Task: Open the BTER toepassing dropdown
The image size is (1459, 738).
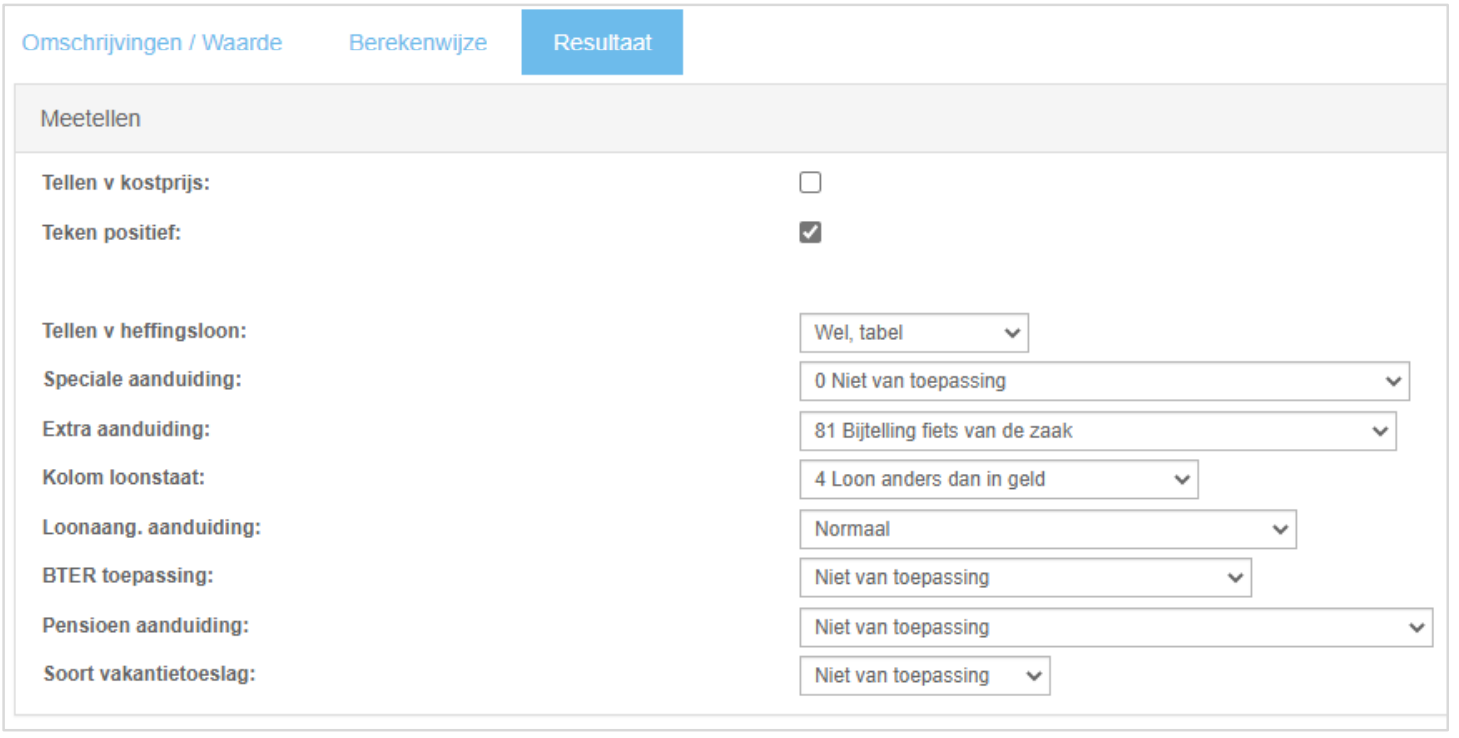Action: (x=1025, y=577)
